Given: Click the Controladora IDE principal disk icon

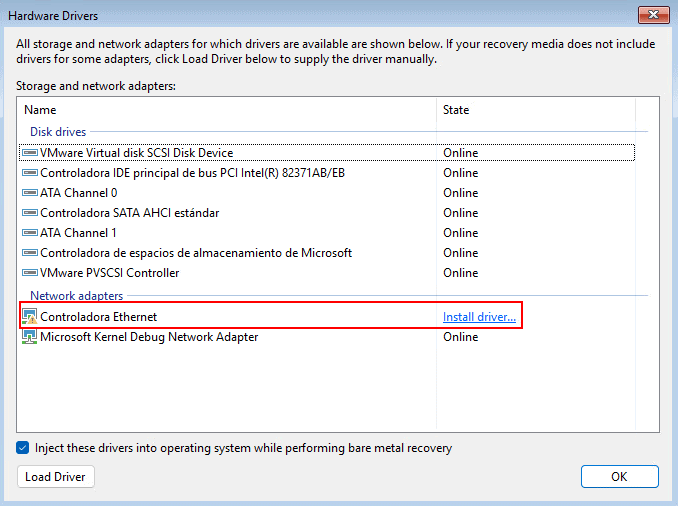Looking at the screenshot, I should (x=29, y=173).
